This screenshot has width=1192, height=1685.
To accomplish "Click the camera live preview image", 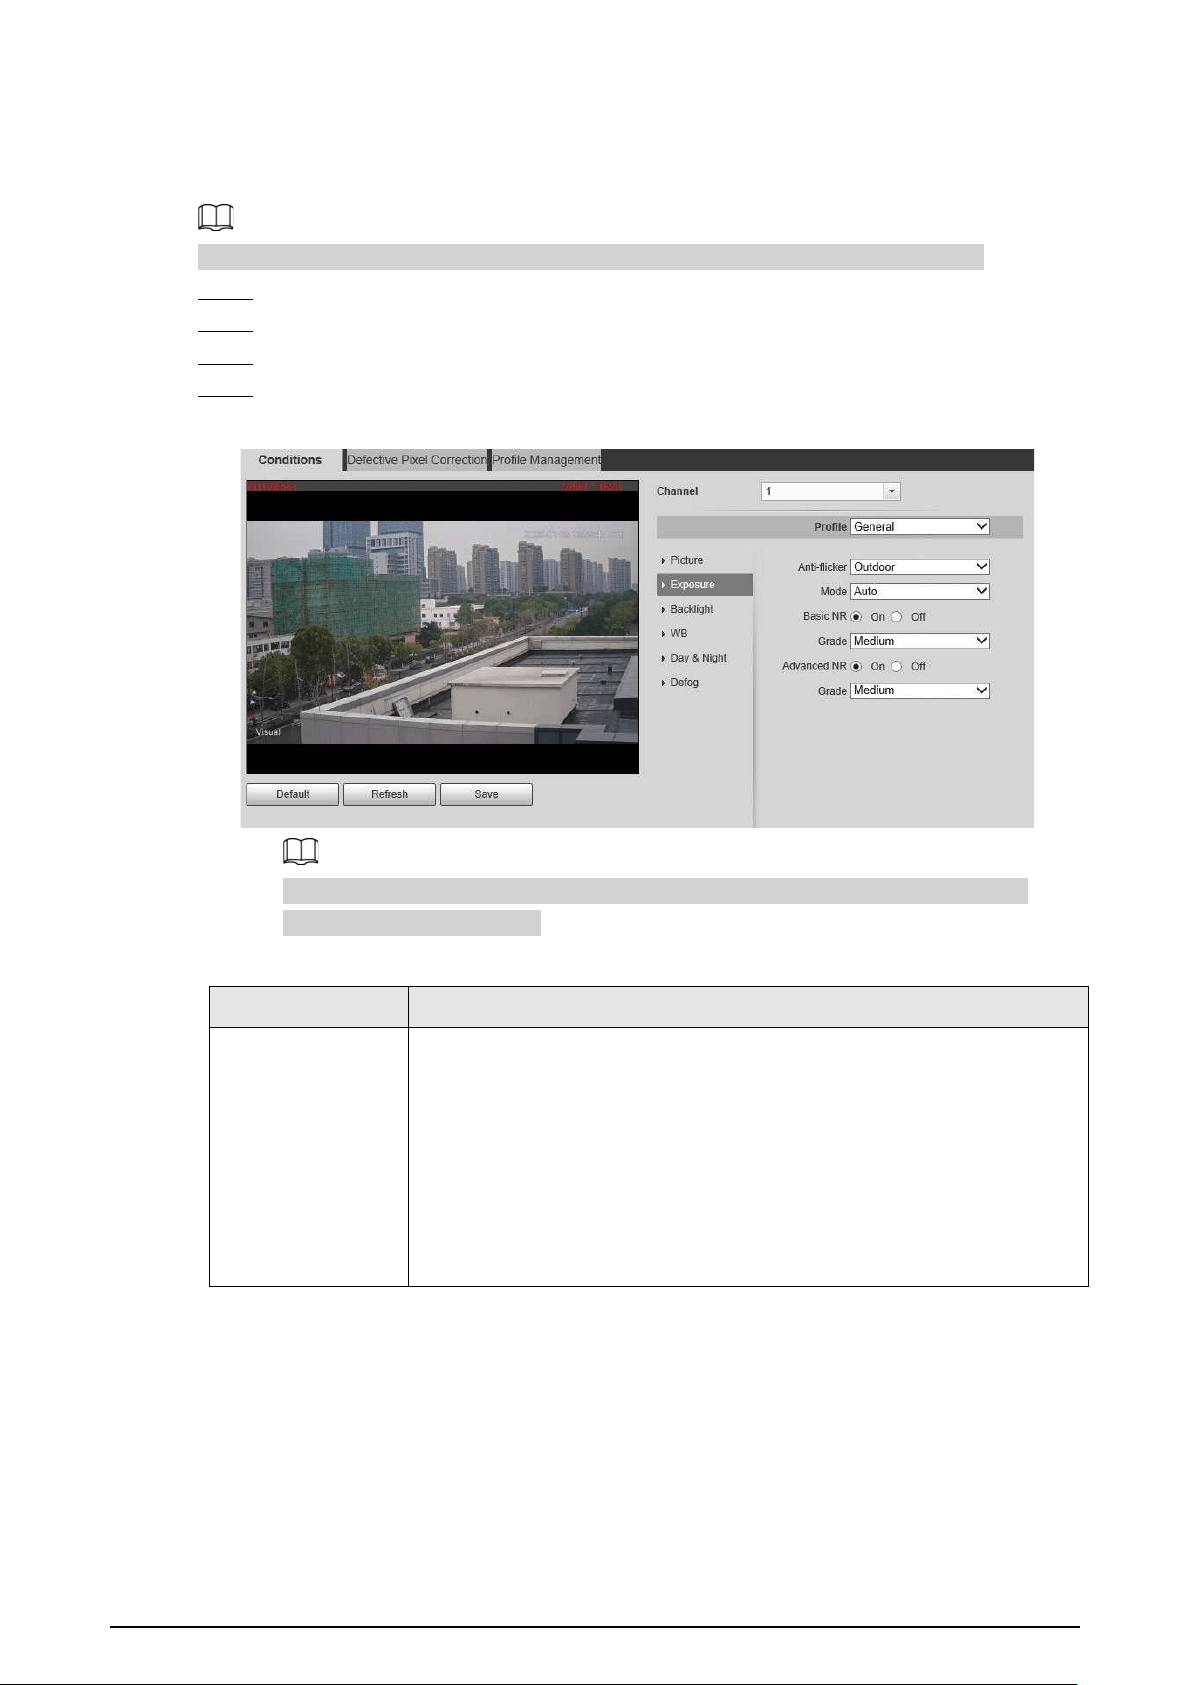I will (442, 627).
